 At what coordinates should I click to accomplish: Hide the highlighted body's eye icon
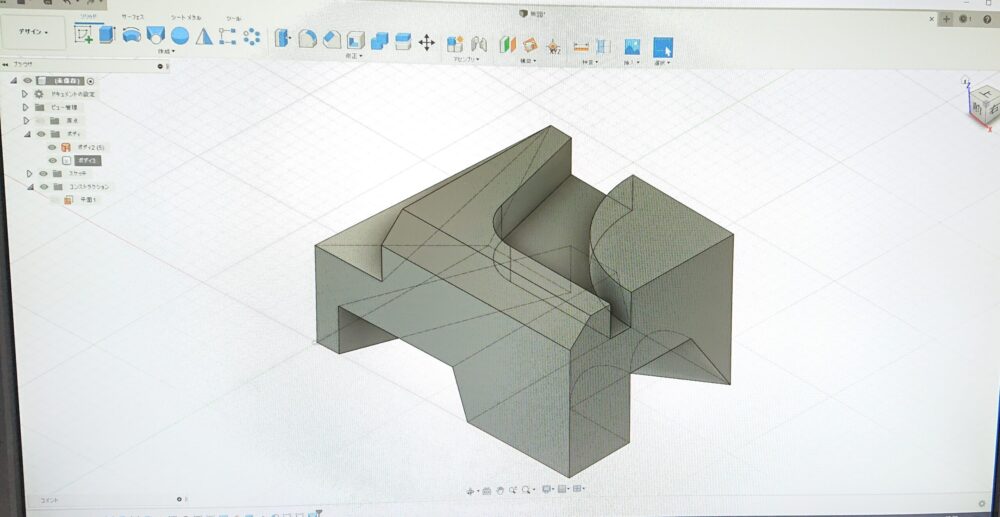coord(52,161)
